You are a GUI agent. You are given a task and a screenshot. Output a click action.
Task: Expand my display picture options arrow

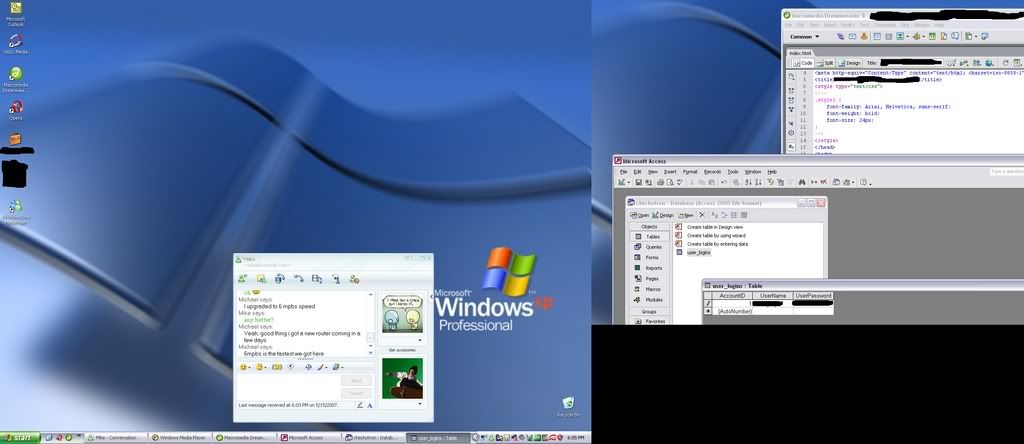pyautogui.click(x=419, y=404)
